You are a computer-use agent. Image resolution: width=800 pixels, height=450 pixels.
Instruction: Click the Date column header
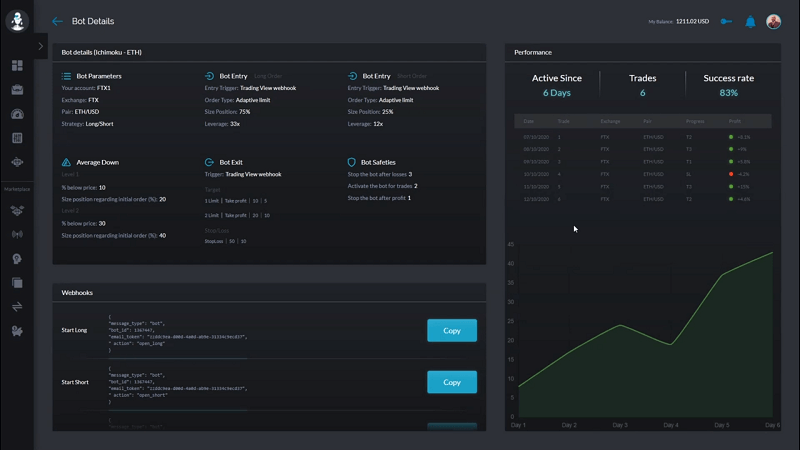pyautogui.click(x=529, y=121)
